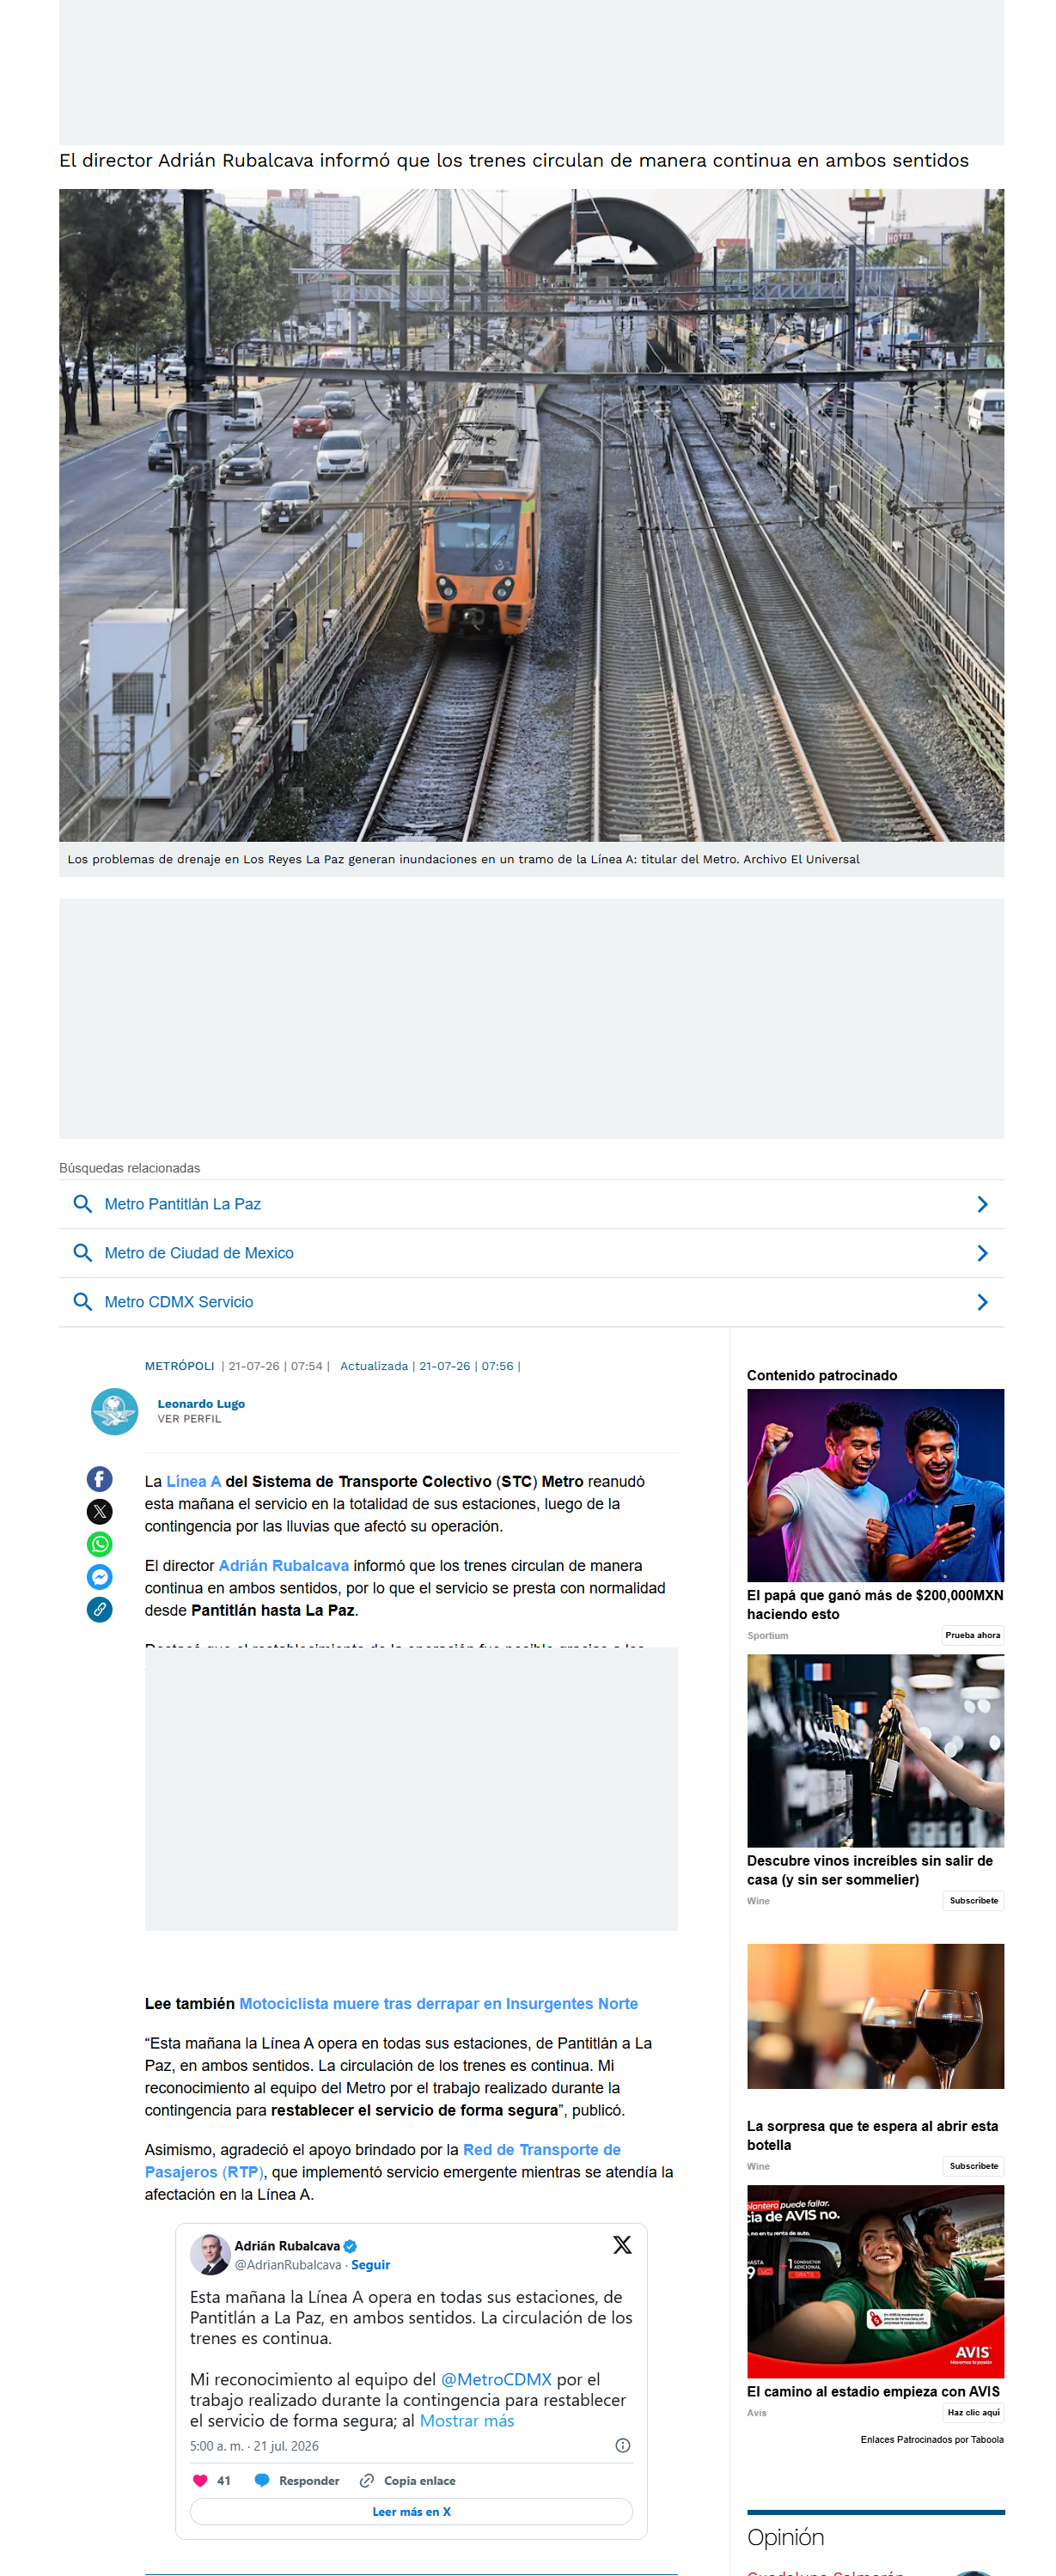
Task: Expand Metro de Ciudad de Mexico chevron
Action: coord(982,1253)
